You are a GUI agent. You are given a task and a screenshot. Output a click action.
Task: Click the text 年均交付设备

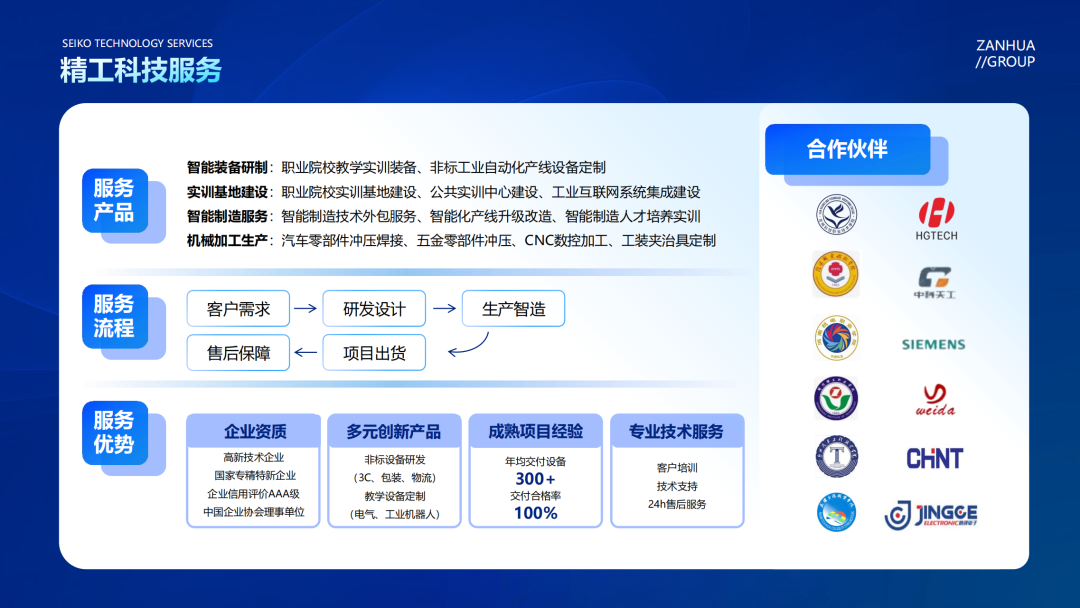[x=535, y=461]
